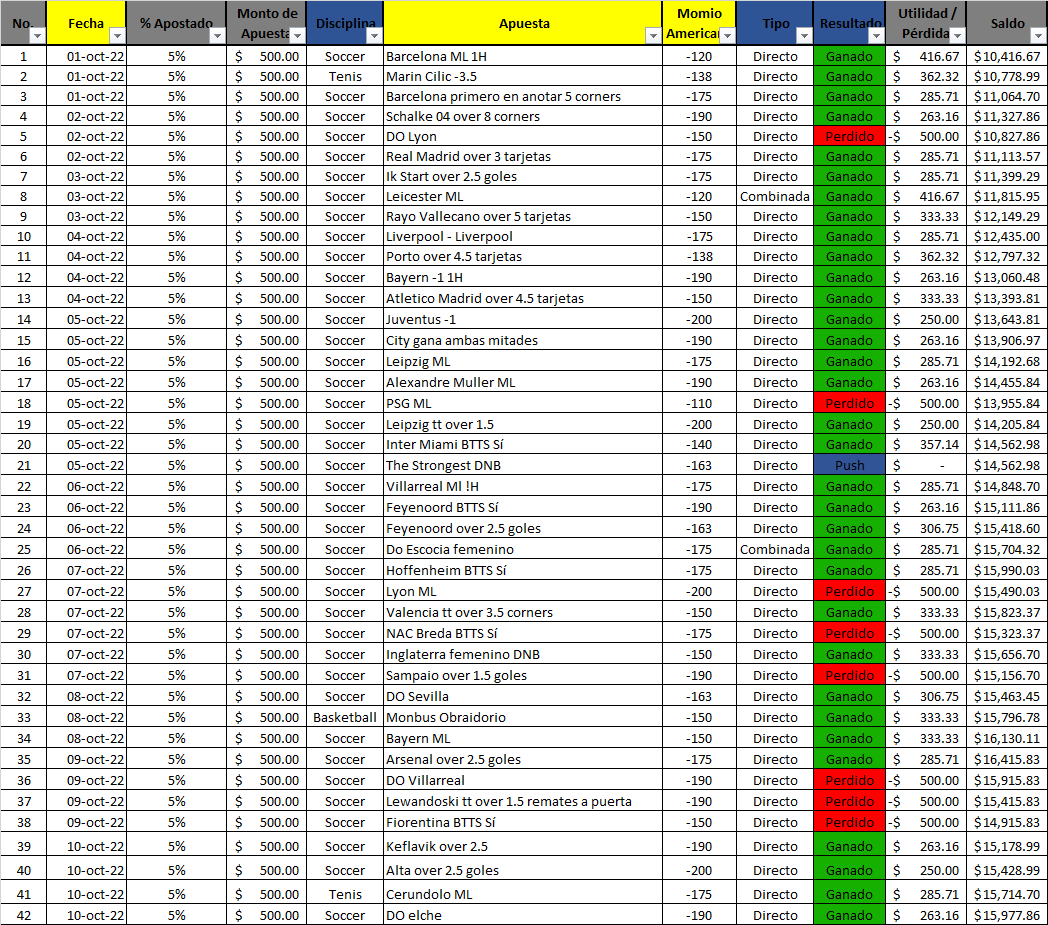
Task: Select the 'Leipzig tt over 1.5' cell
Action: click(523, 424)
